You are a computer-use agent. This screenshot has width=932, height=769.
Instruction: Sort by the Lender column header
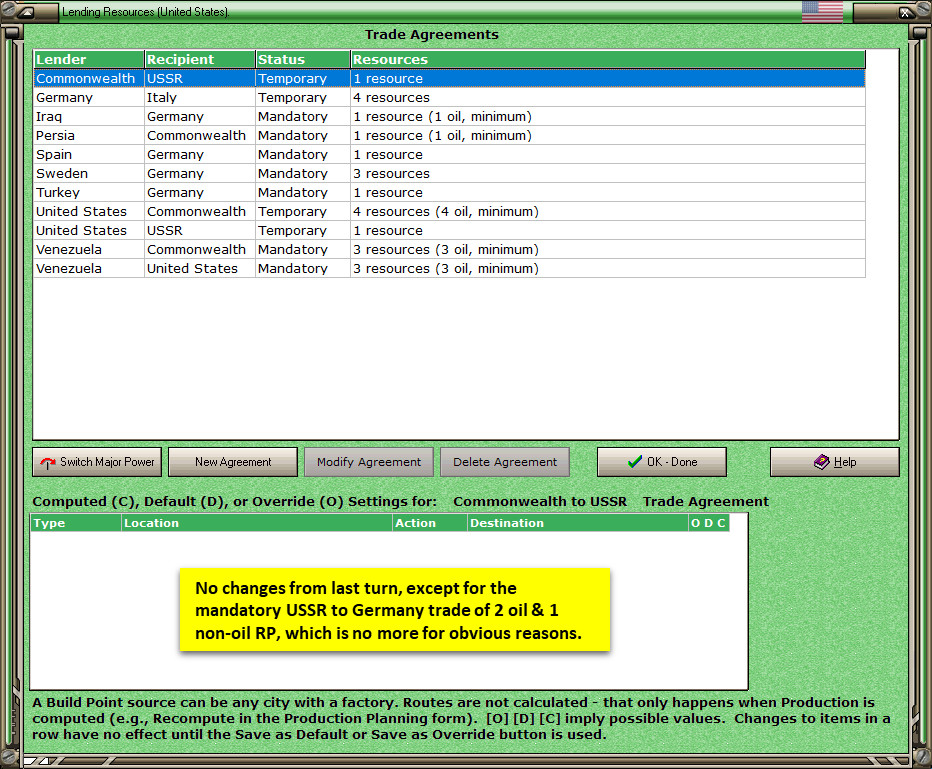point(89,59)
